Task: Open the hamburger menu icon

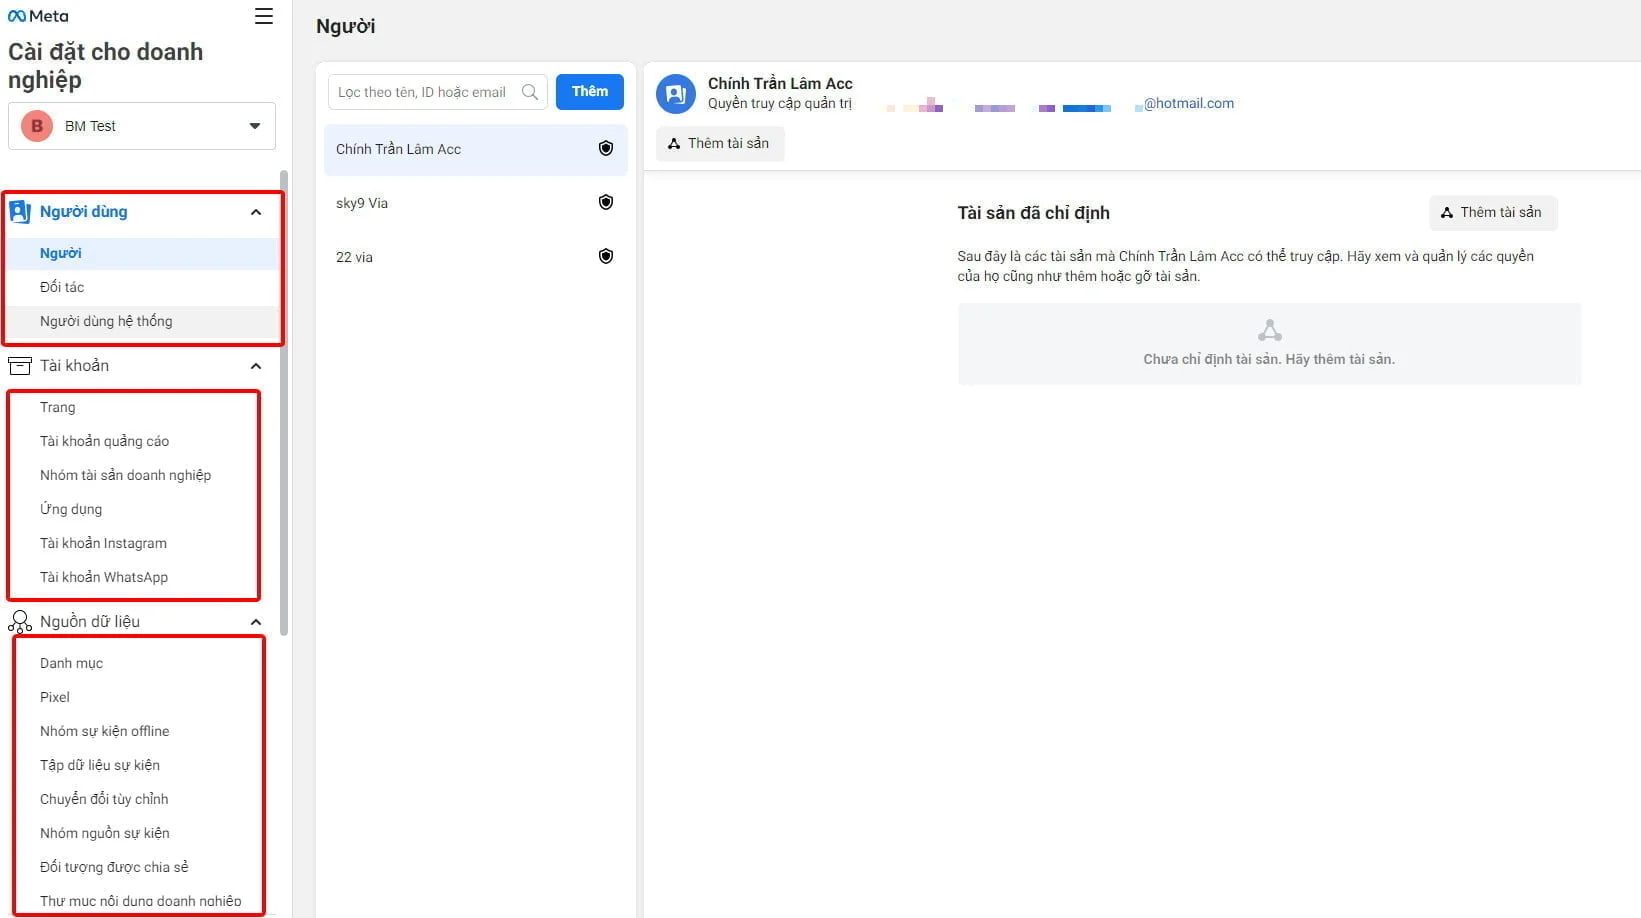Action: pos(264,16)
